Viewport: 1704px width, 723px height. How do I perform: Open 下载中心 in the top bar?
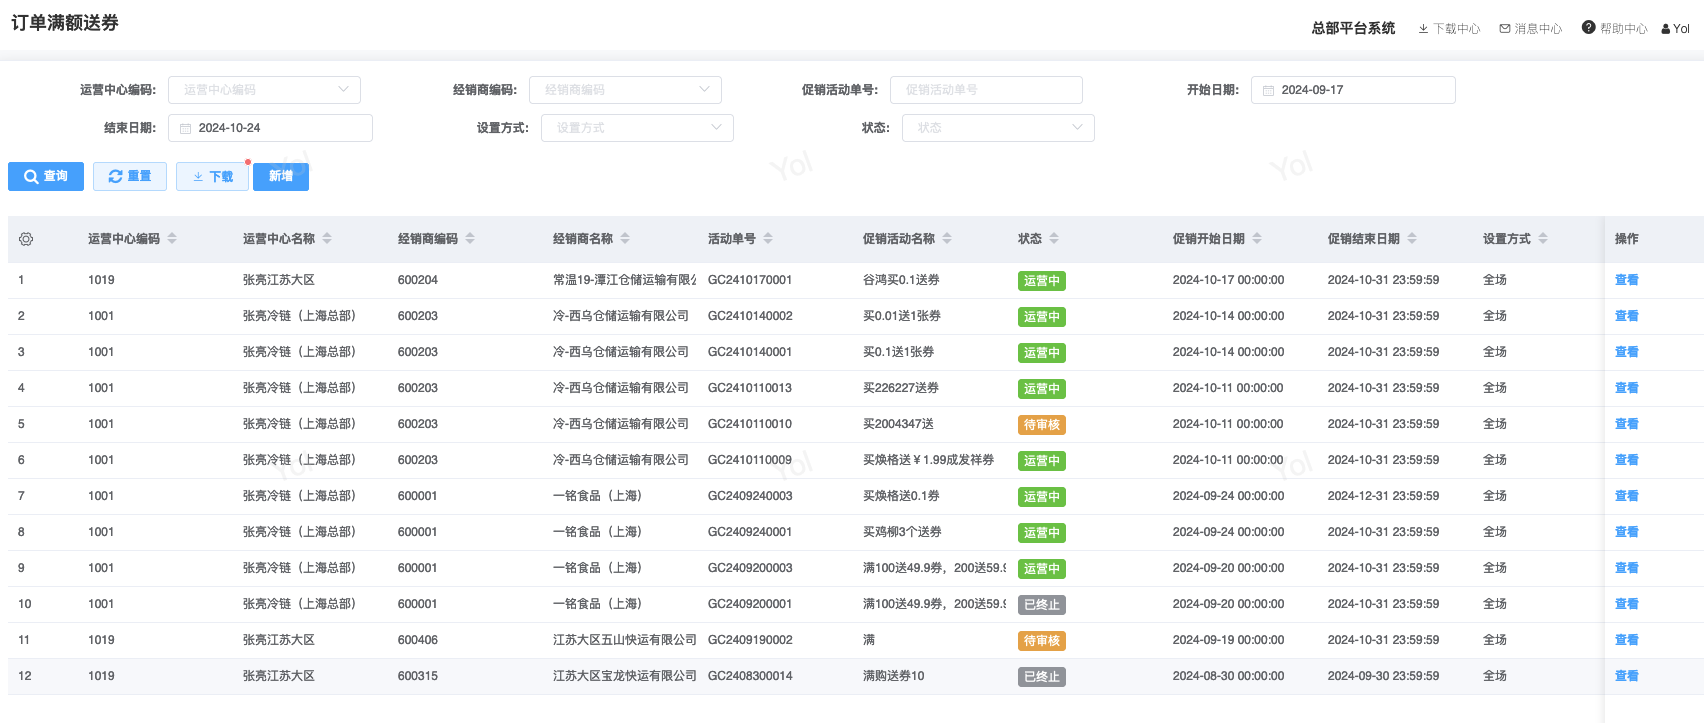click(1449, 29)
